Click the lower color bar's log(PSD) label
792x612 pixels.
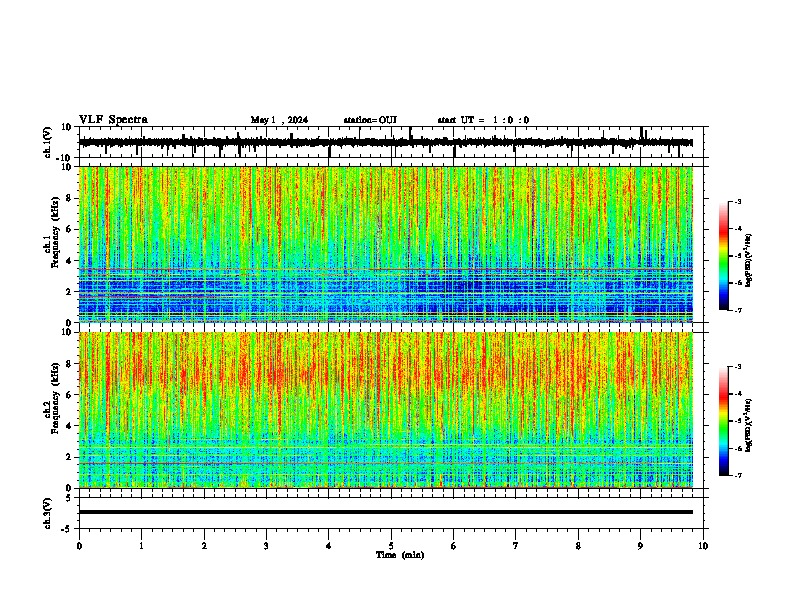(x=749, y=424)
